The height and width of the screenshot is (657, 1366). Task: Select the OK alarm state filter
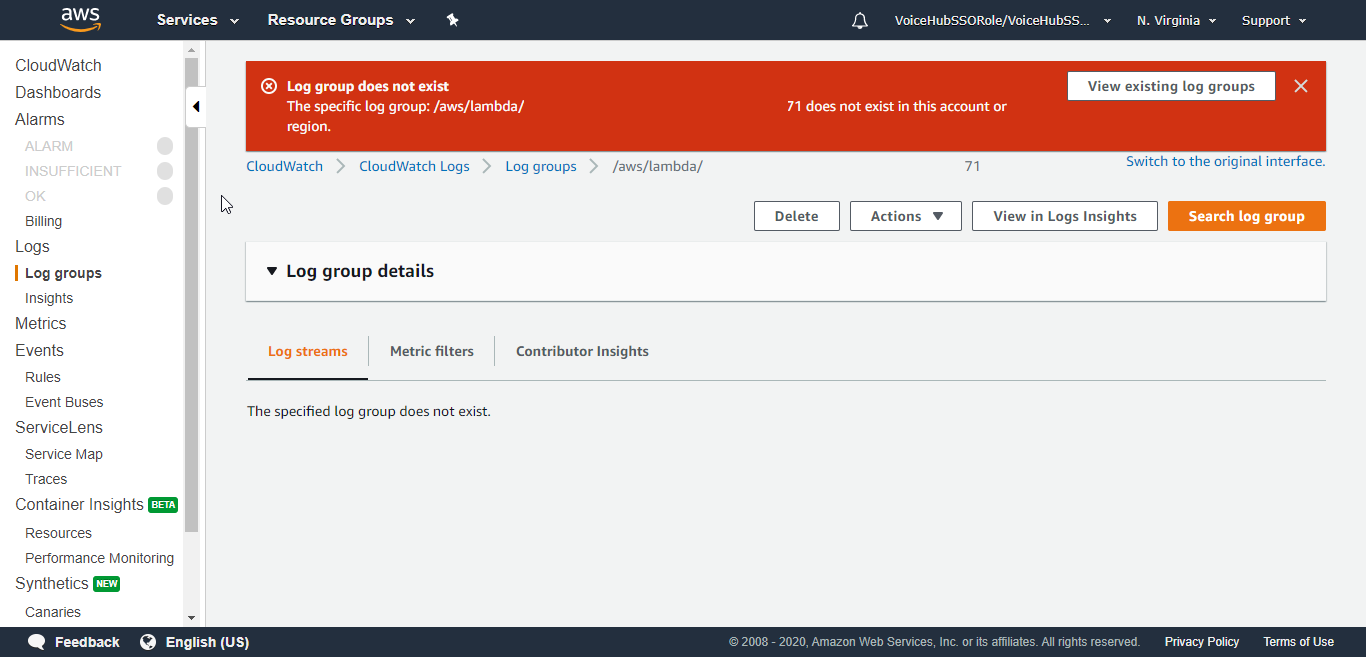tap(36, 196)
